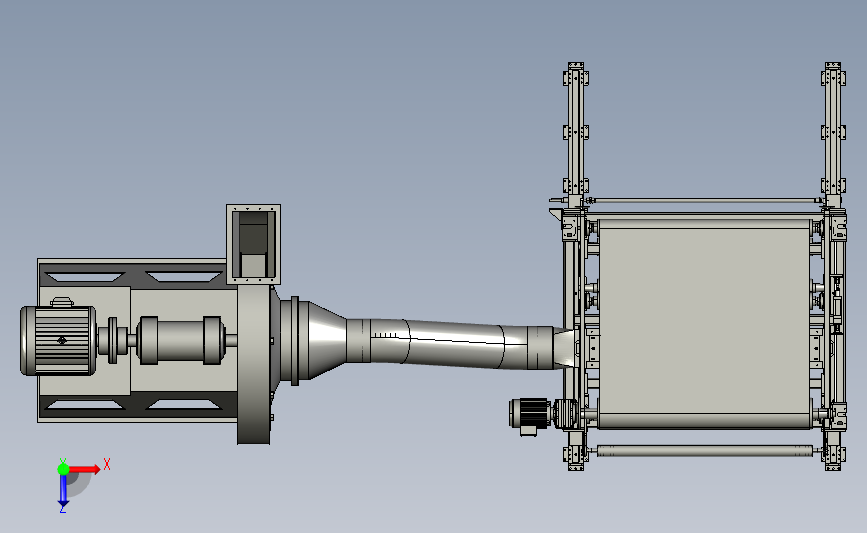Select the round blower volute casing
Screen dimensions: 867x533
(x=254, y=365)
